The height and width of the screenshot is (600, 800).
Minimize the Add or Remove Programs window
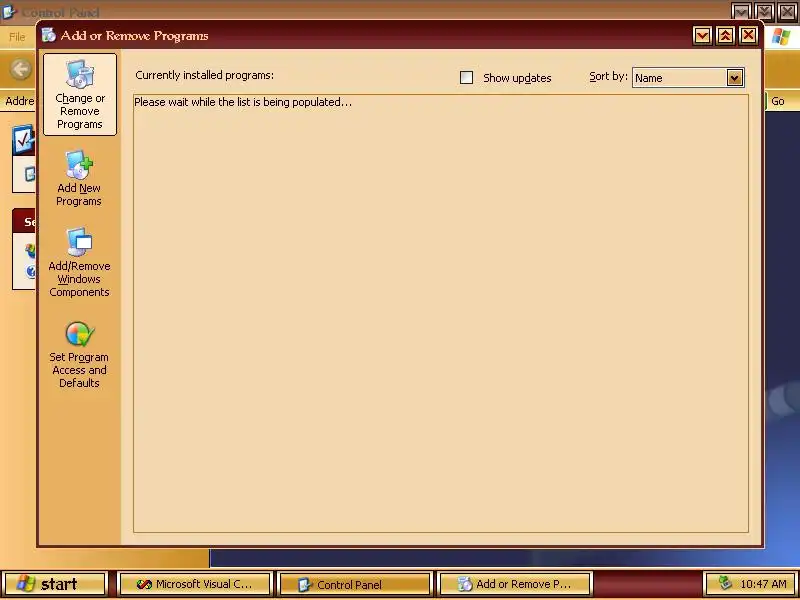703,36
